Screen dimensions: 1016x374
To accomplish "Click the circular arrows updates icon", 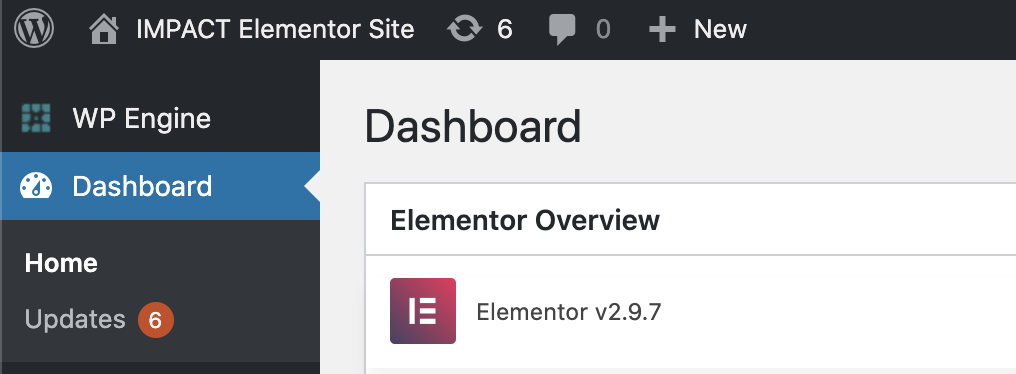I will [x=465, y=30].
